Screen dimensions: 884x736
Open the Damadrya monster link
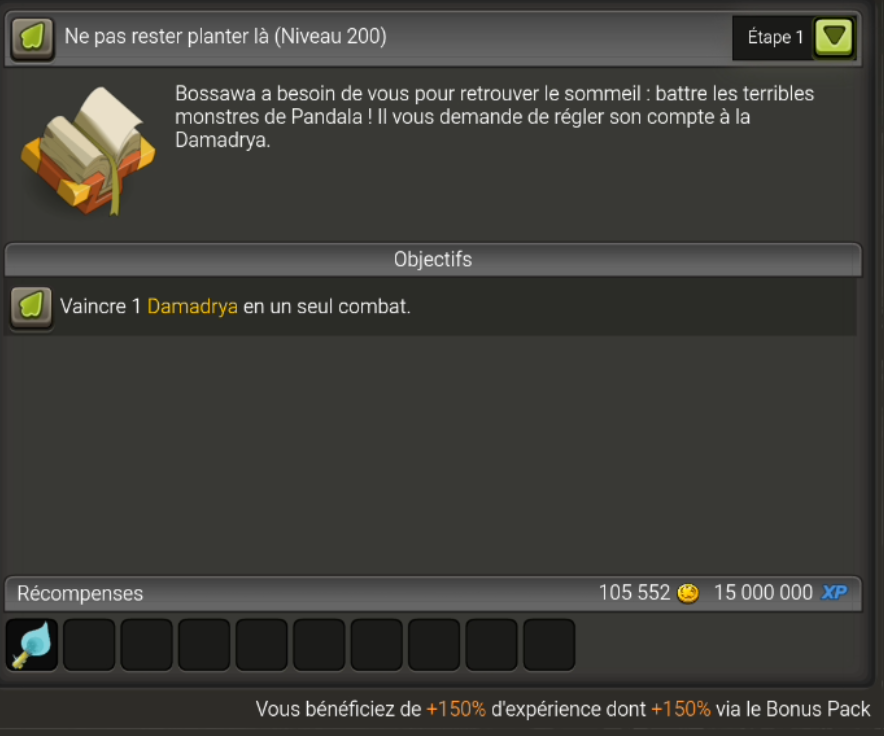click(192, 307)
